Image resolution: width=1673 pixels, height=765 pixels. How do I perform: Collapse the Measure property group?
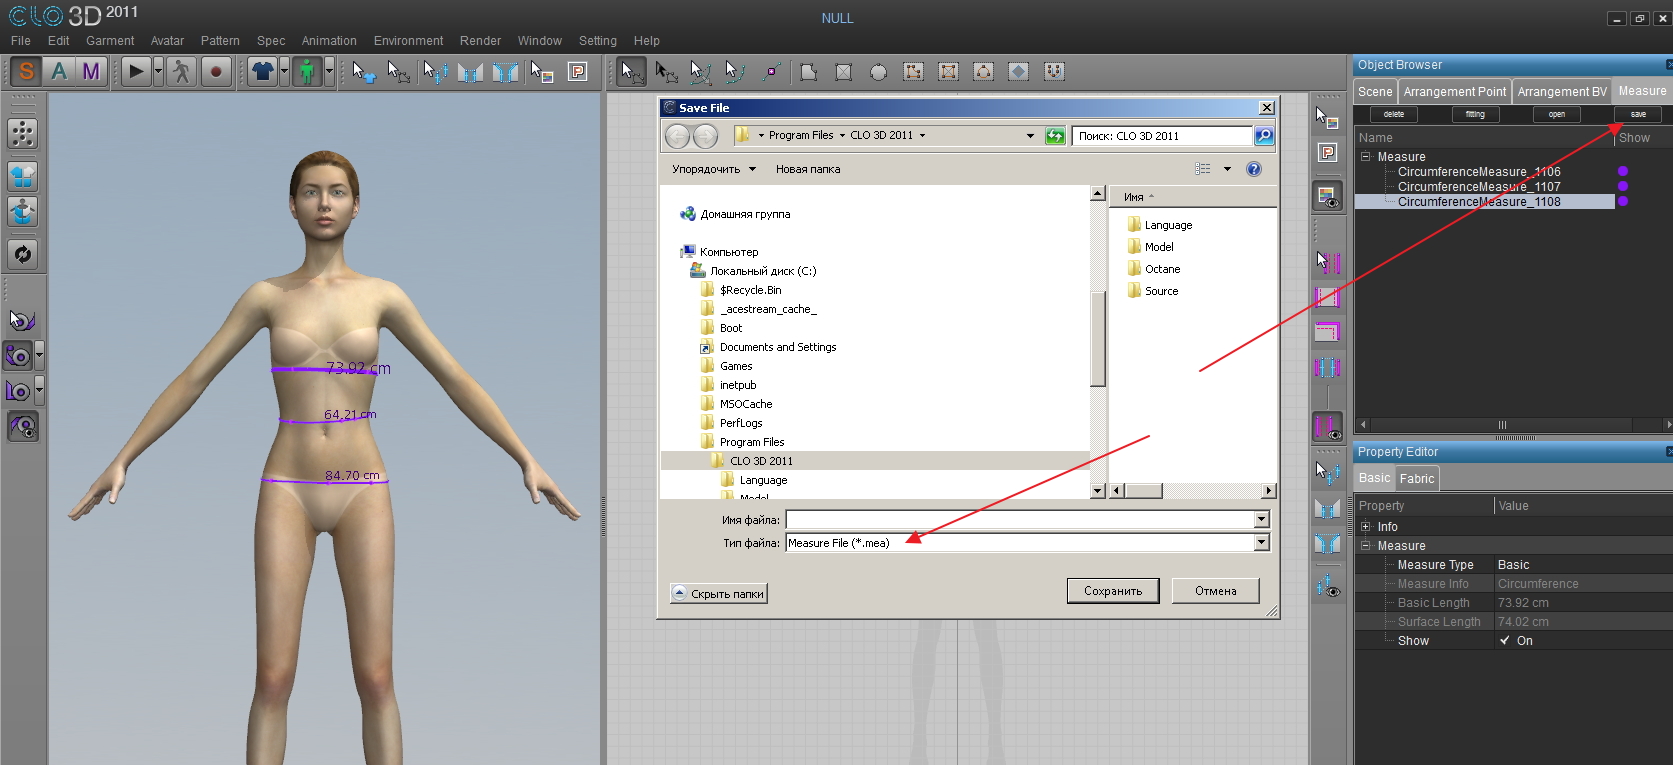coord(1366,546)
